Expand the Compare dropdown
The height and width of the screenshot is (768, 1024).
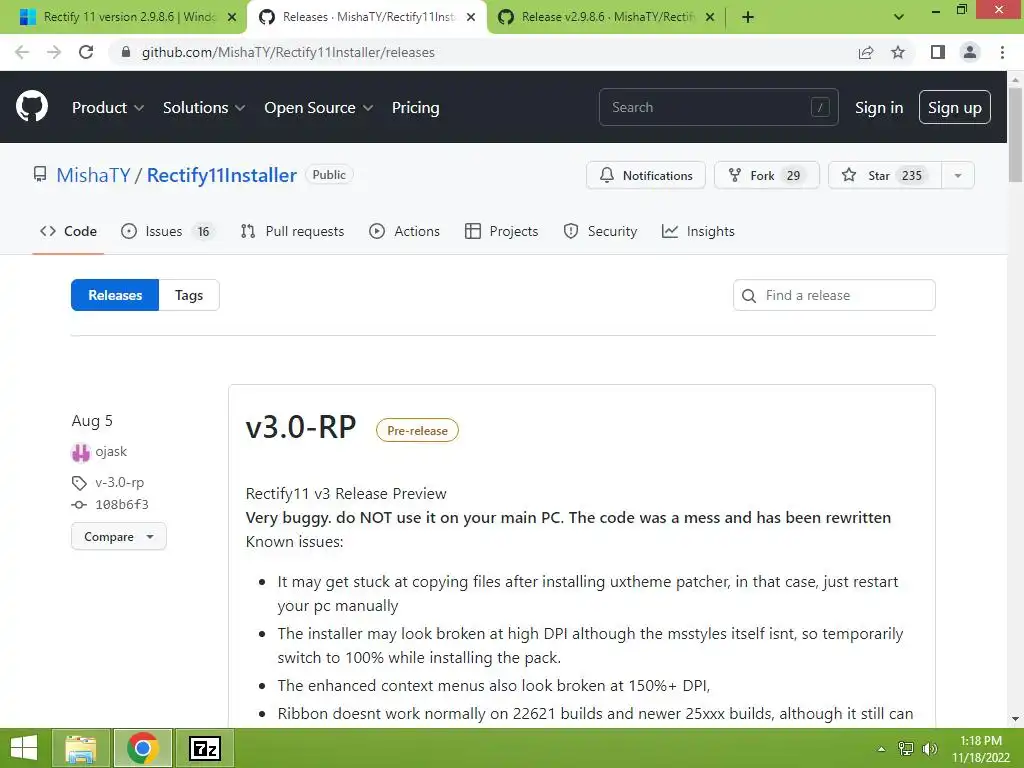pos(119,537)
